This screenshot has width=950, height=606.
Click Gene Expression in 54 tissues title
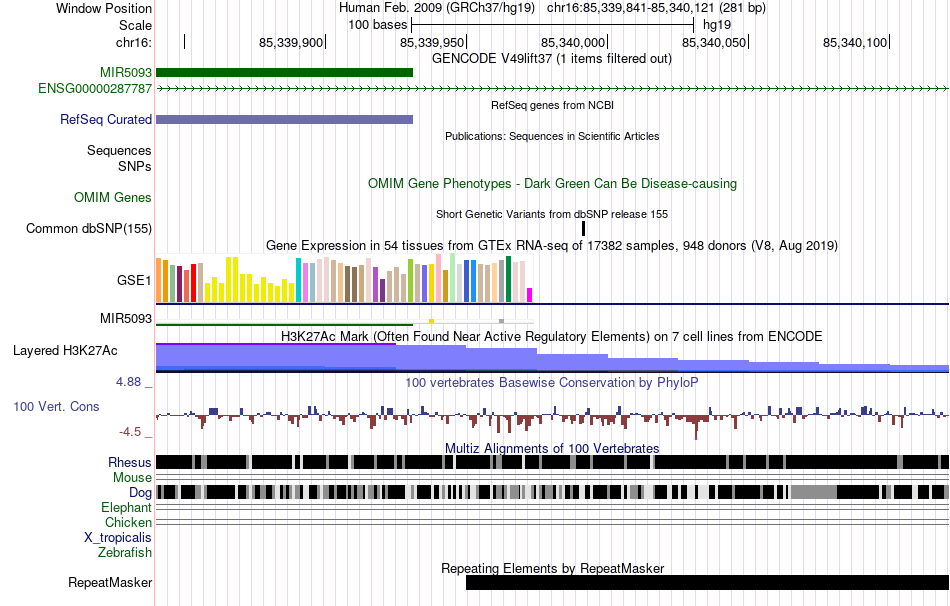(x=552, y=245)
